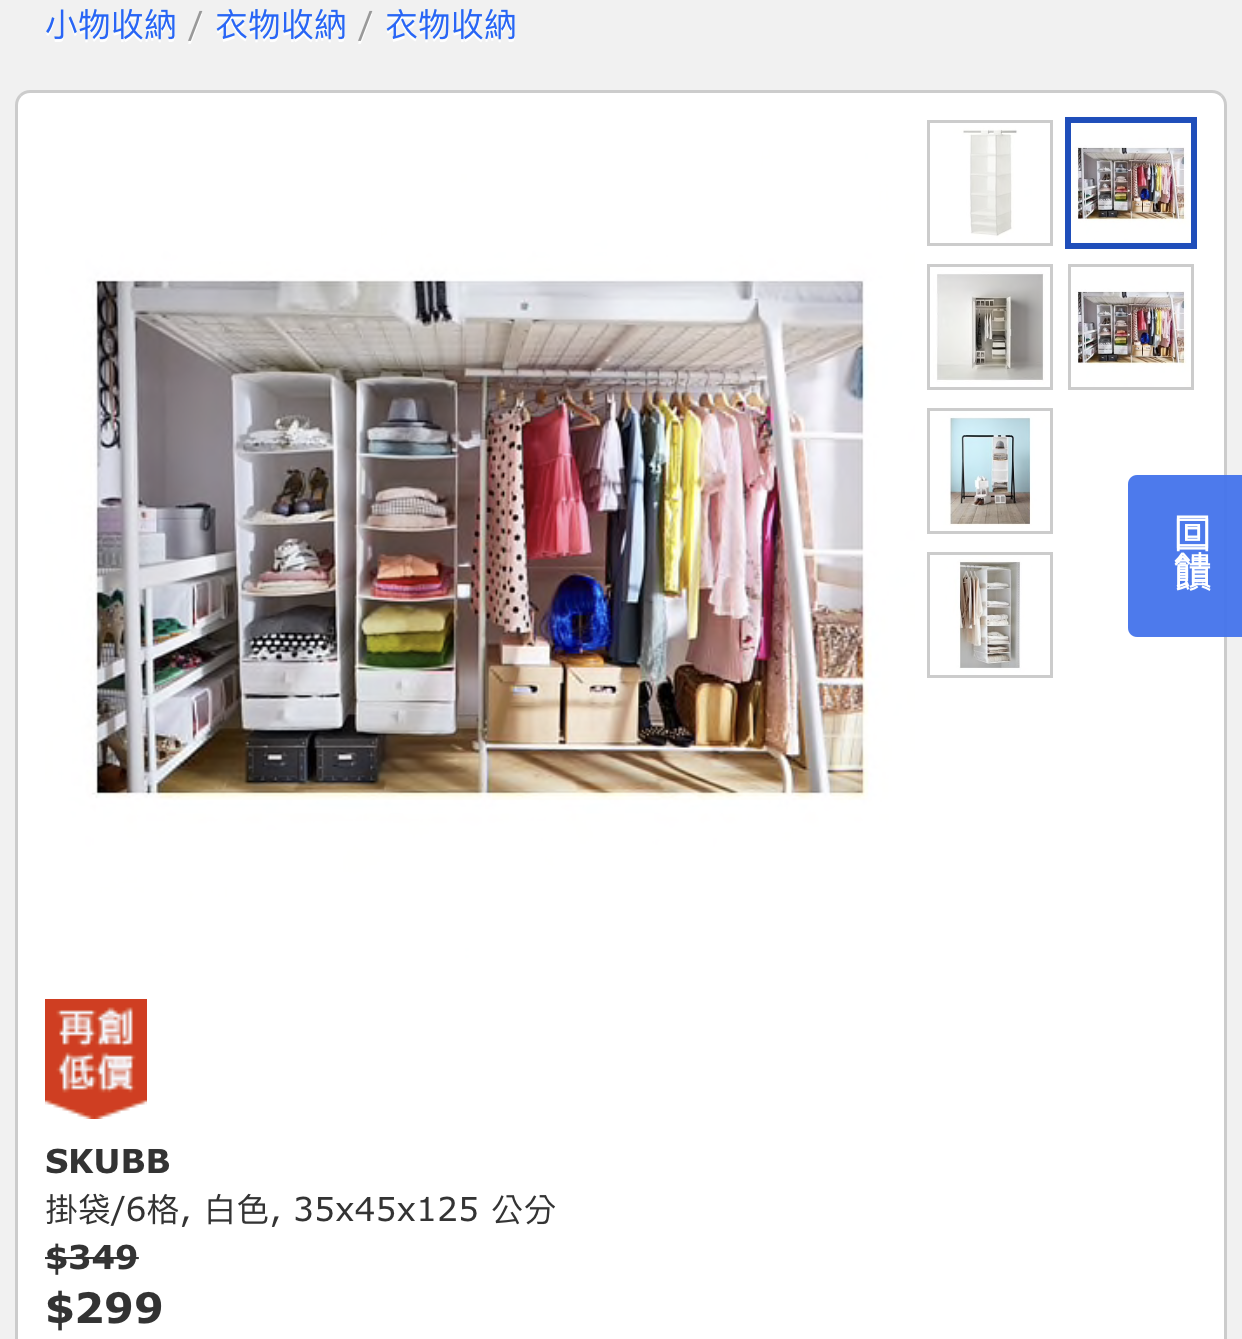Select the highlighted wardrobe scene thumbnail
Image resolution: width=1242 pixels, height=1339 pixels.
[1131, 183]
